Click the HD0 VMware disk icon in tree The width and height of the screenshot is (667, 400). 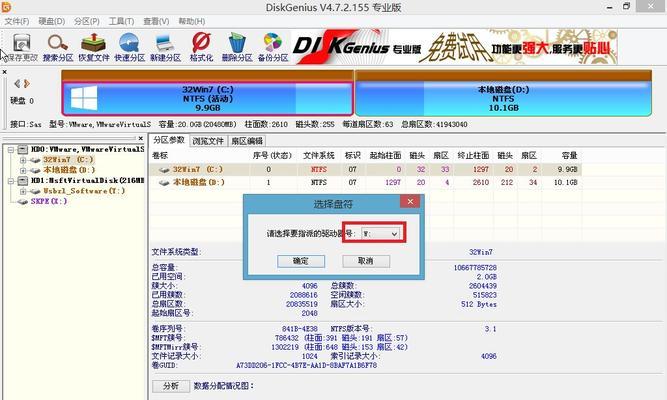tap(23, 149)
